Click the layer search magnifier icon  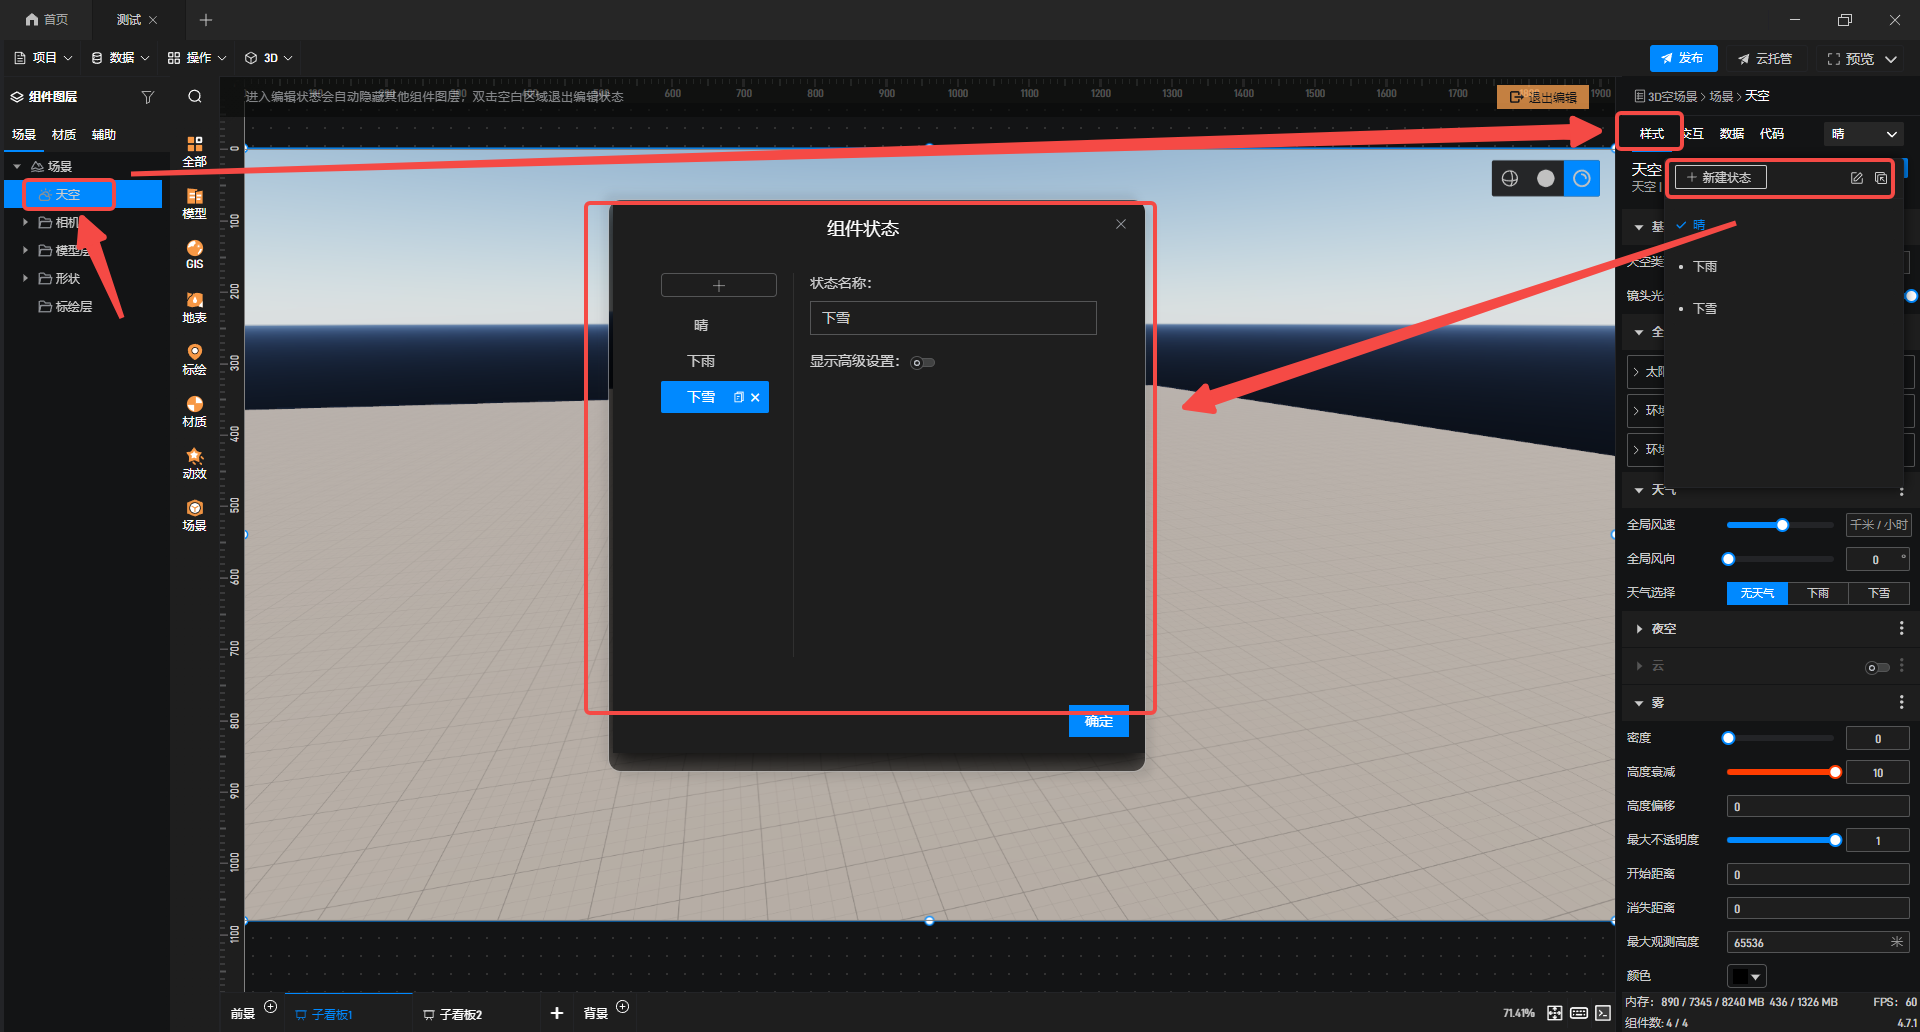pos(195,97)
